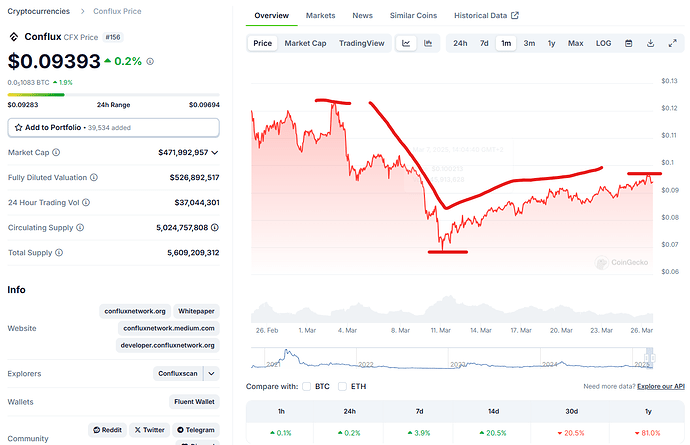Click the download chart data icon
Viewport: 690px width, 445px height.
coord(650,43)
